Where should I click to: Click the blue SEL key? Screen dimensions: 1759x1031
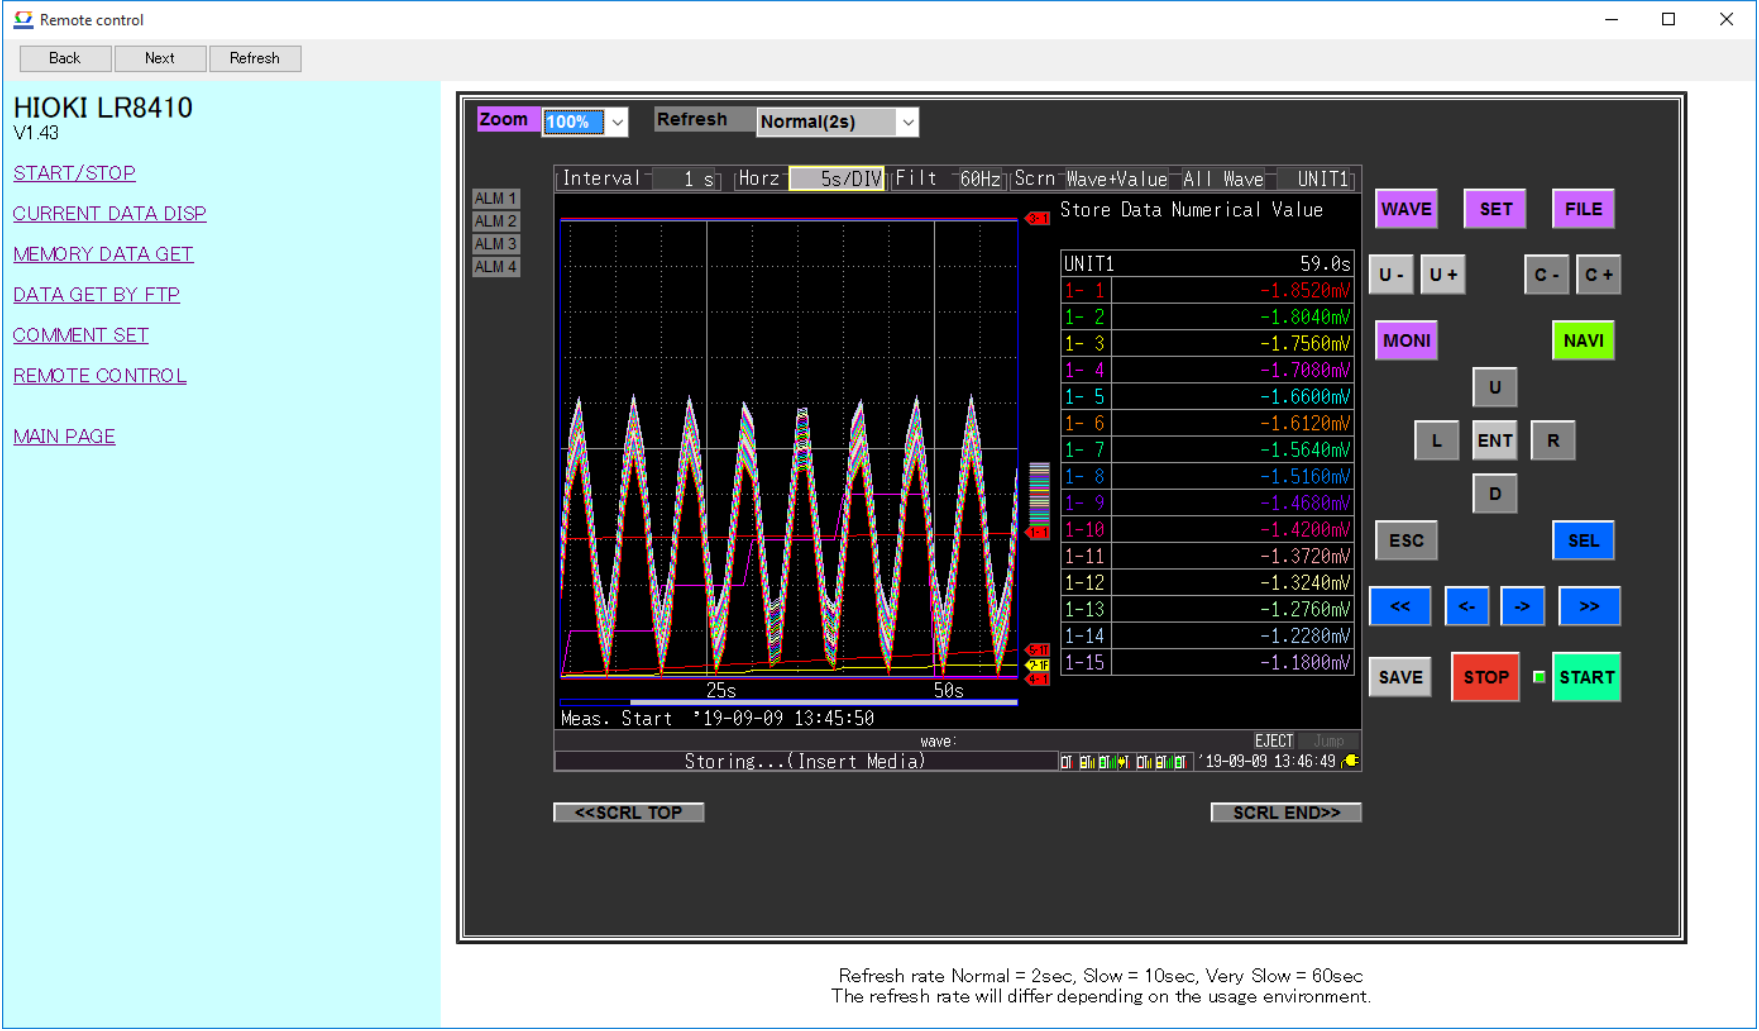coord(1583,541)
